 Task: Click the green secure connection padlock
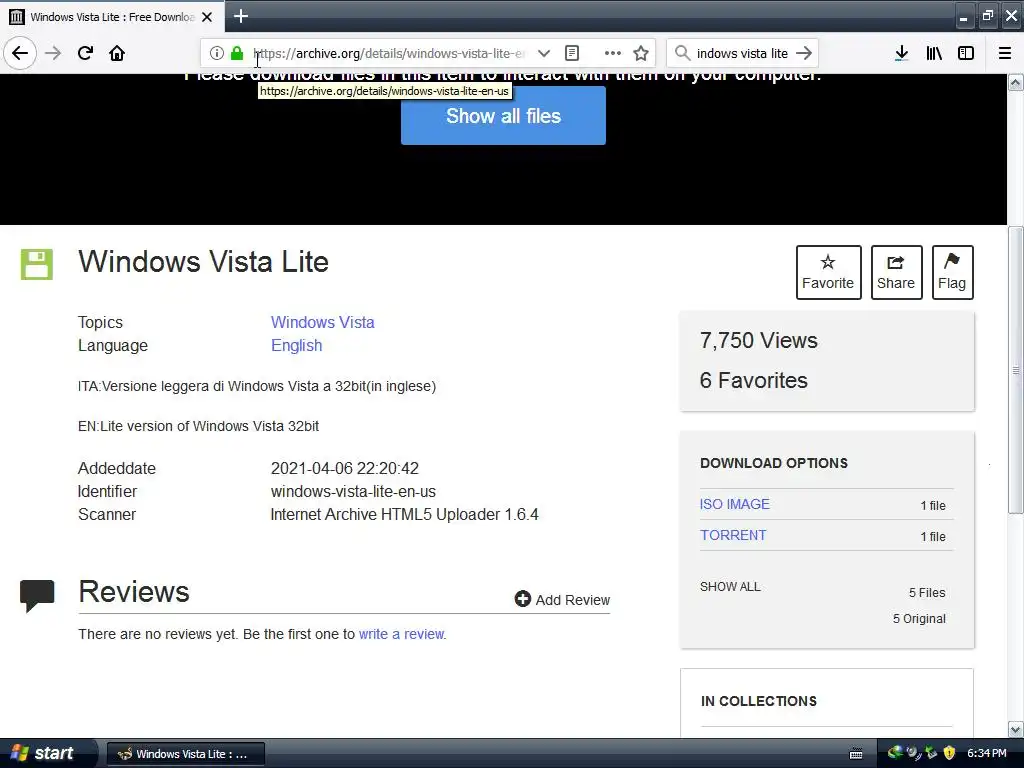237,53
